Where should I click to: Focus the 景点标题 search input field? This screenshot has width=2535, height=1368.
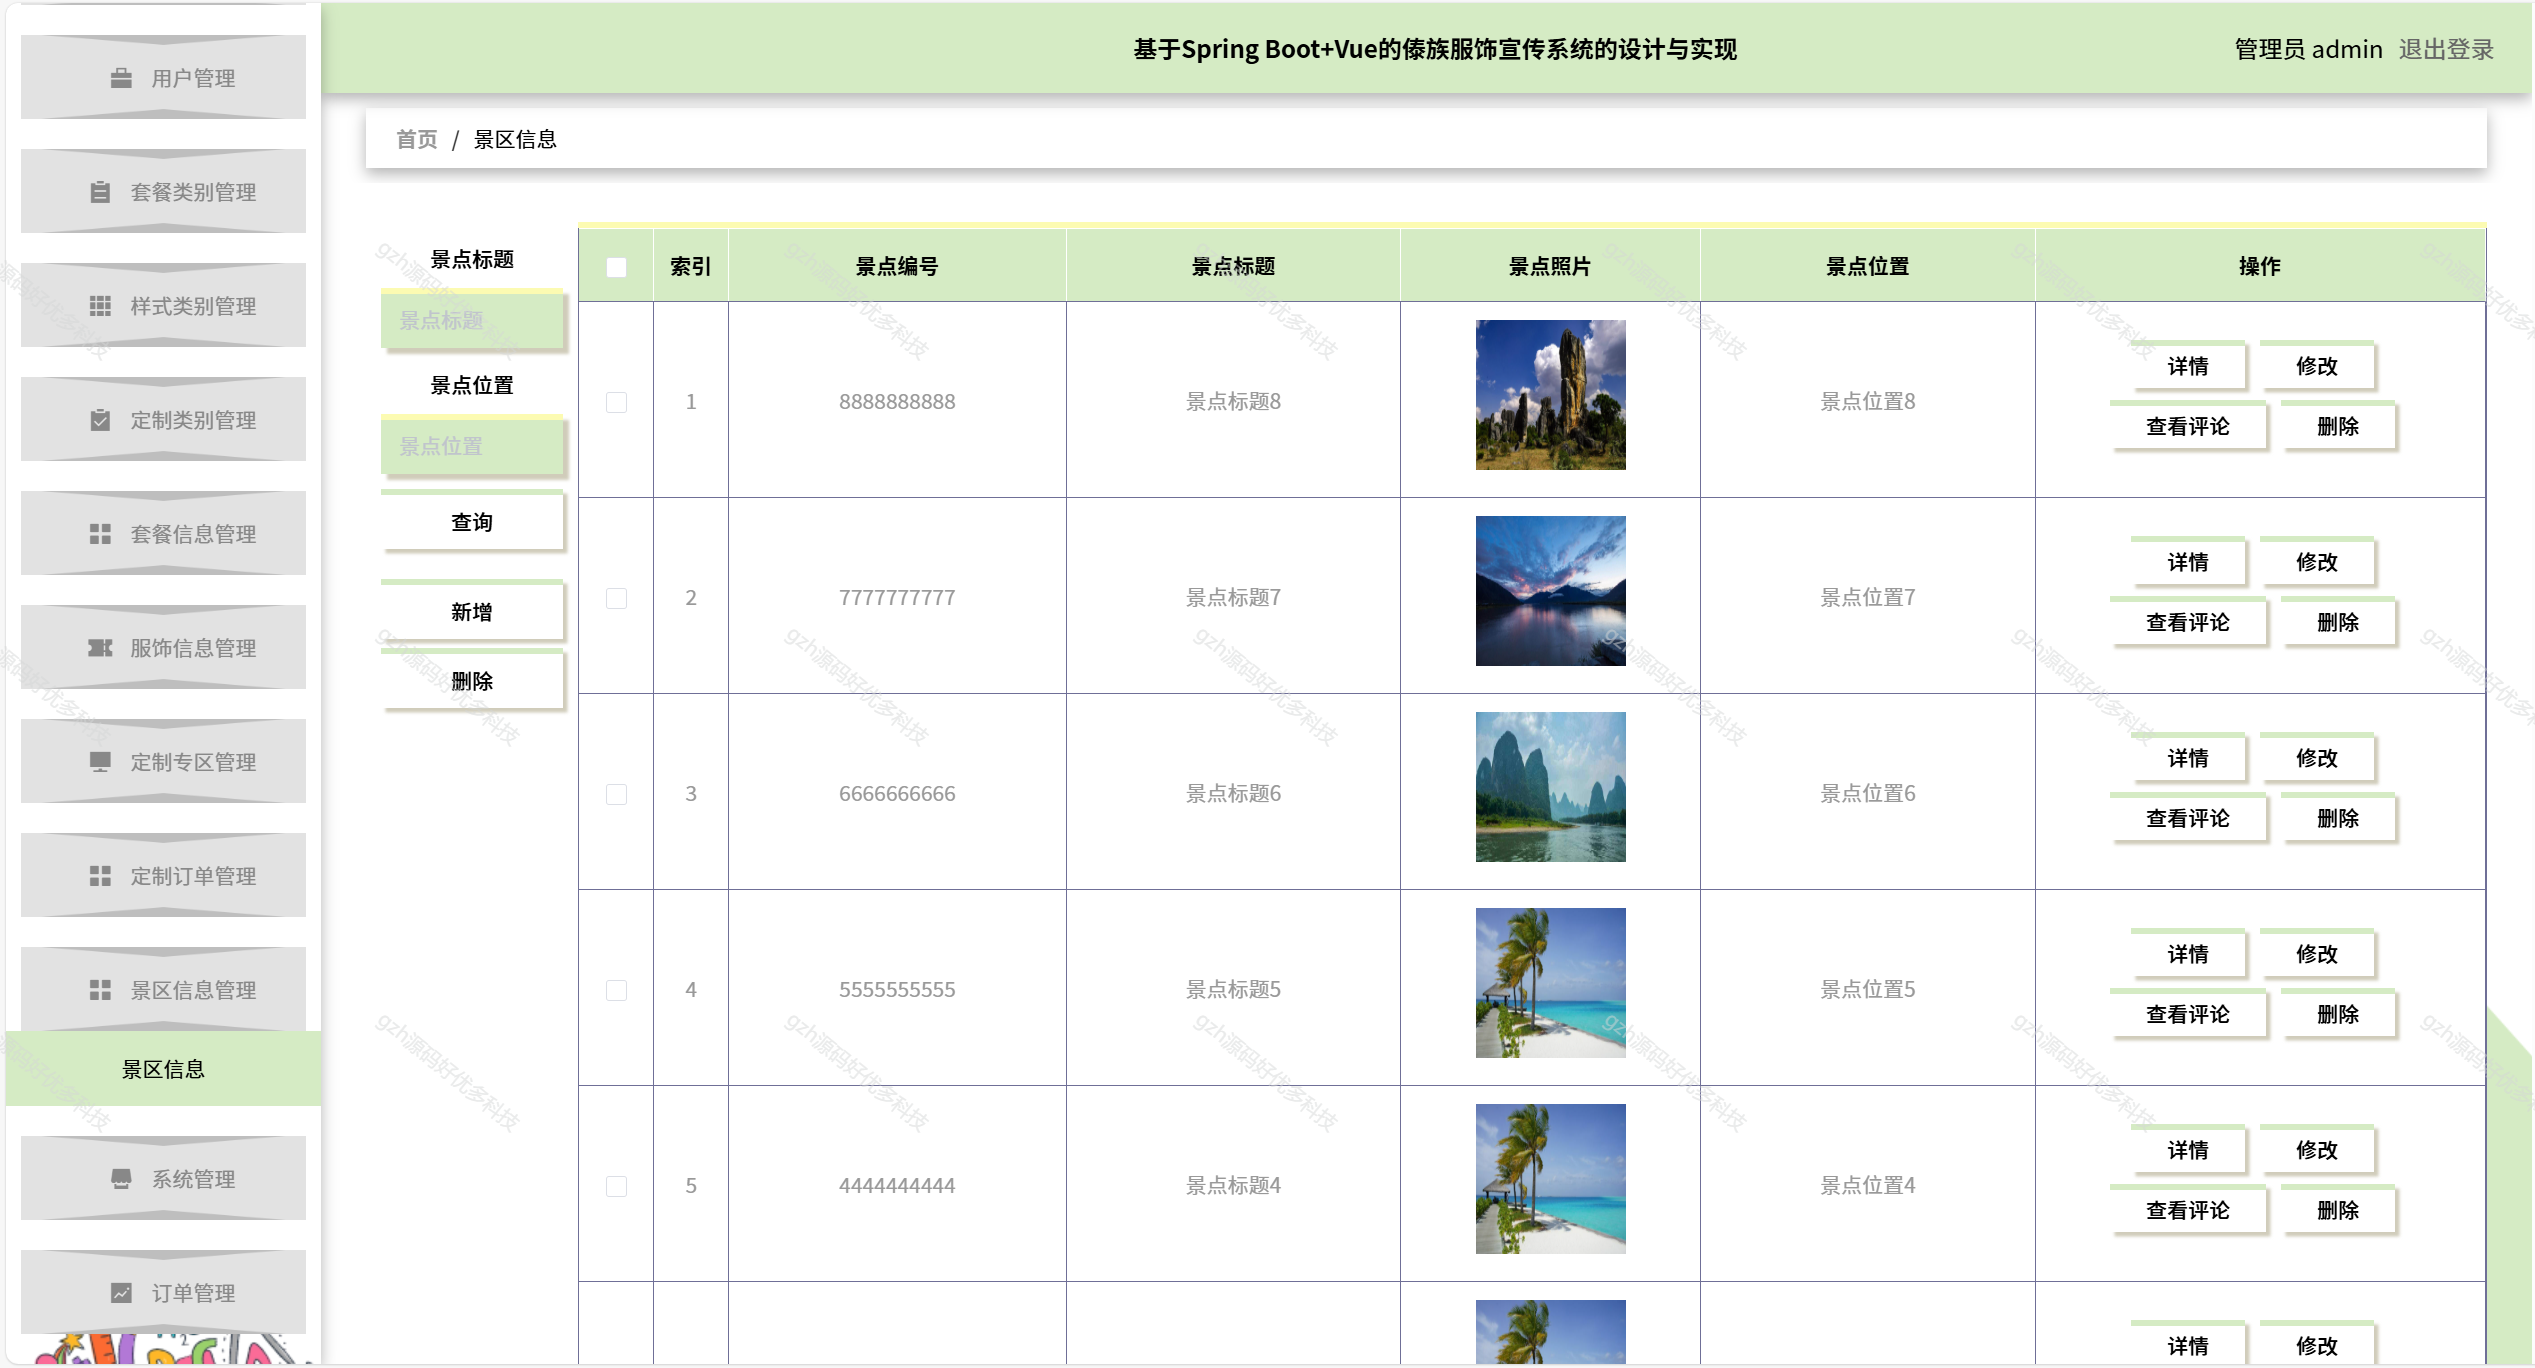(472, 320)
